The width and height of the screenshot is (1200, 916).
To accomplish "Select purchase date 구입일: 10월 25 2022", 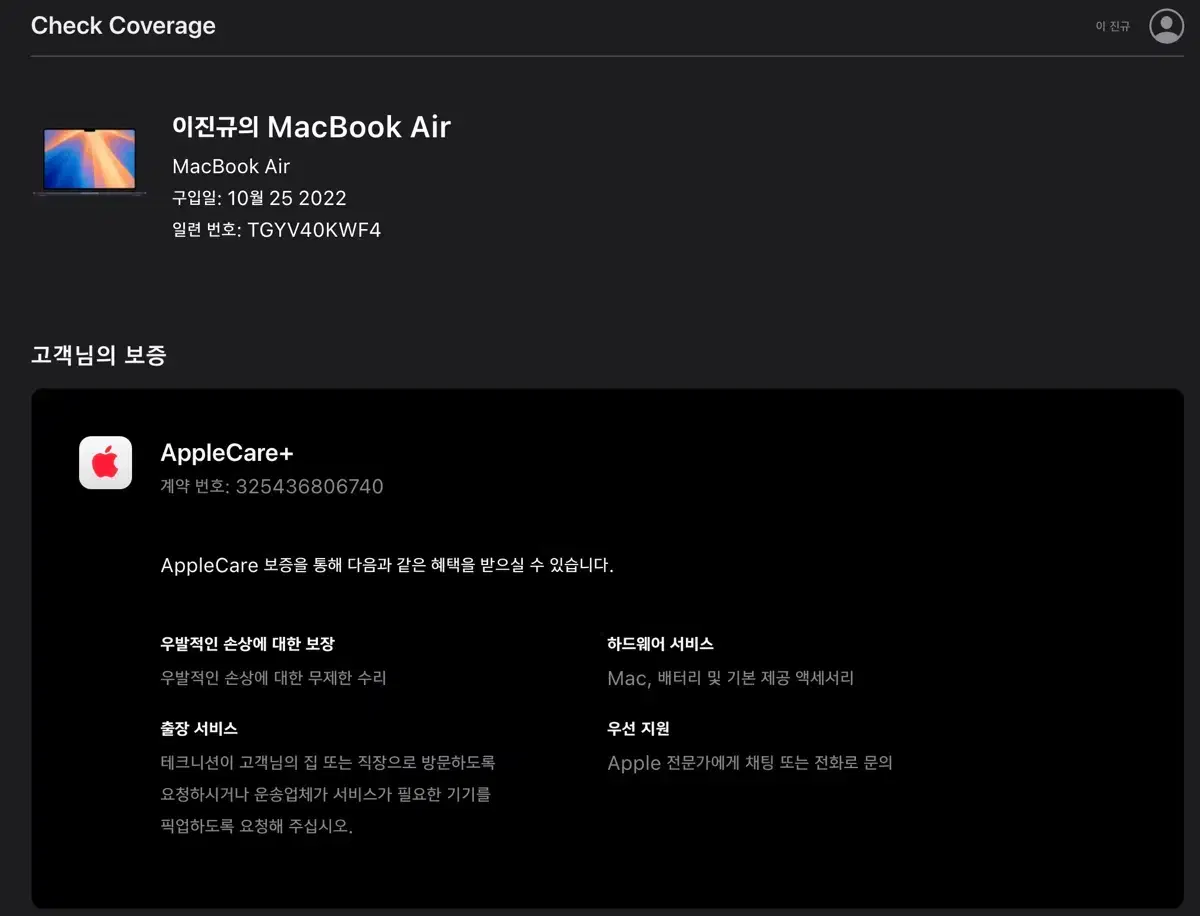I will click(259, 198).
